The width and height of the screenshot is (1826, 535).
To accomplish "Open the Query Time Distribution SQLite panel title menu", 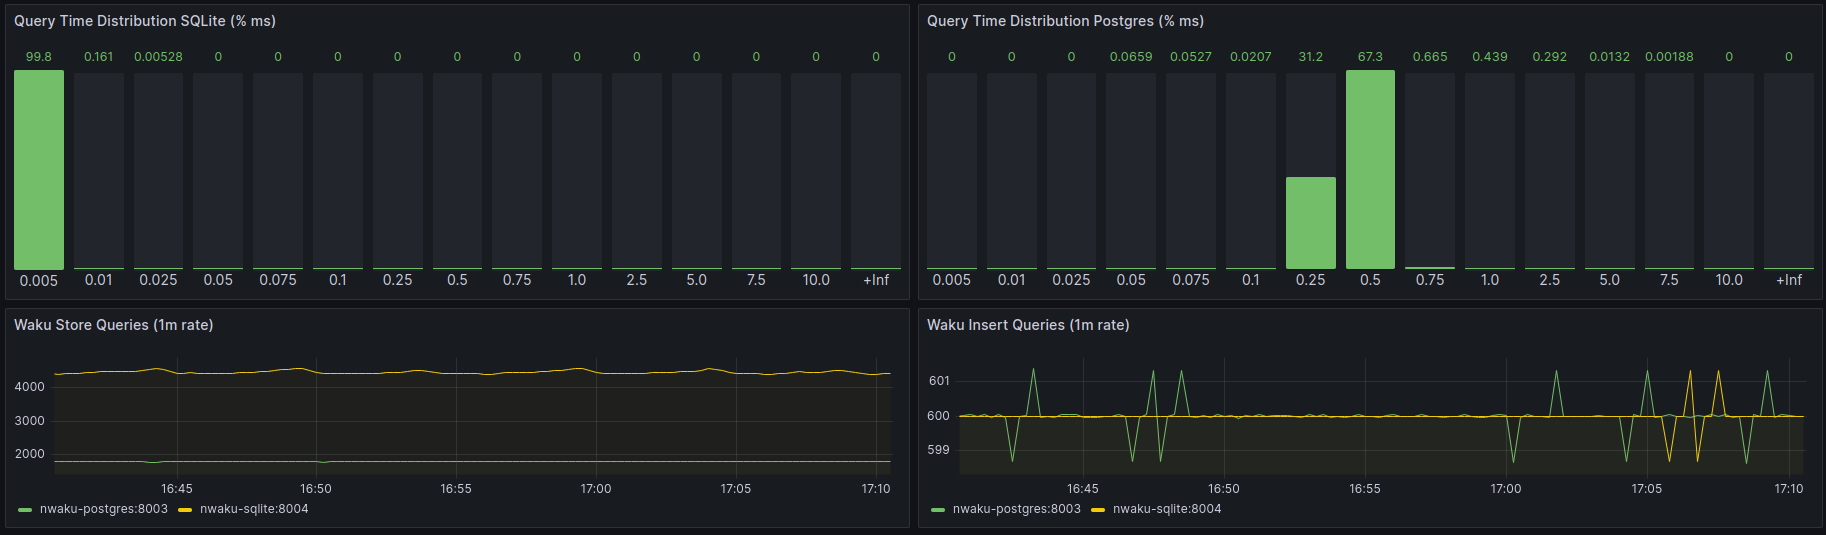I will click(x=144, y=21).
